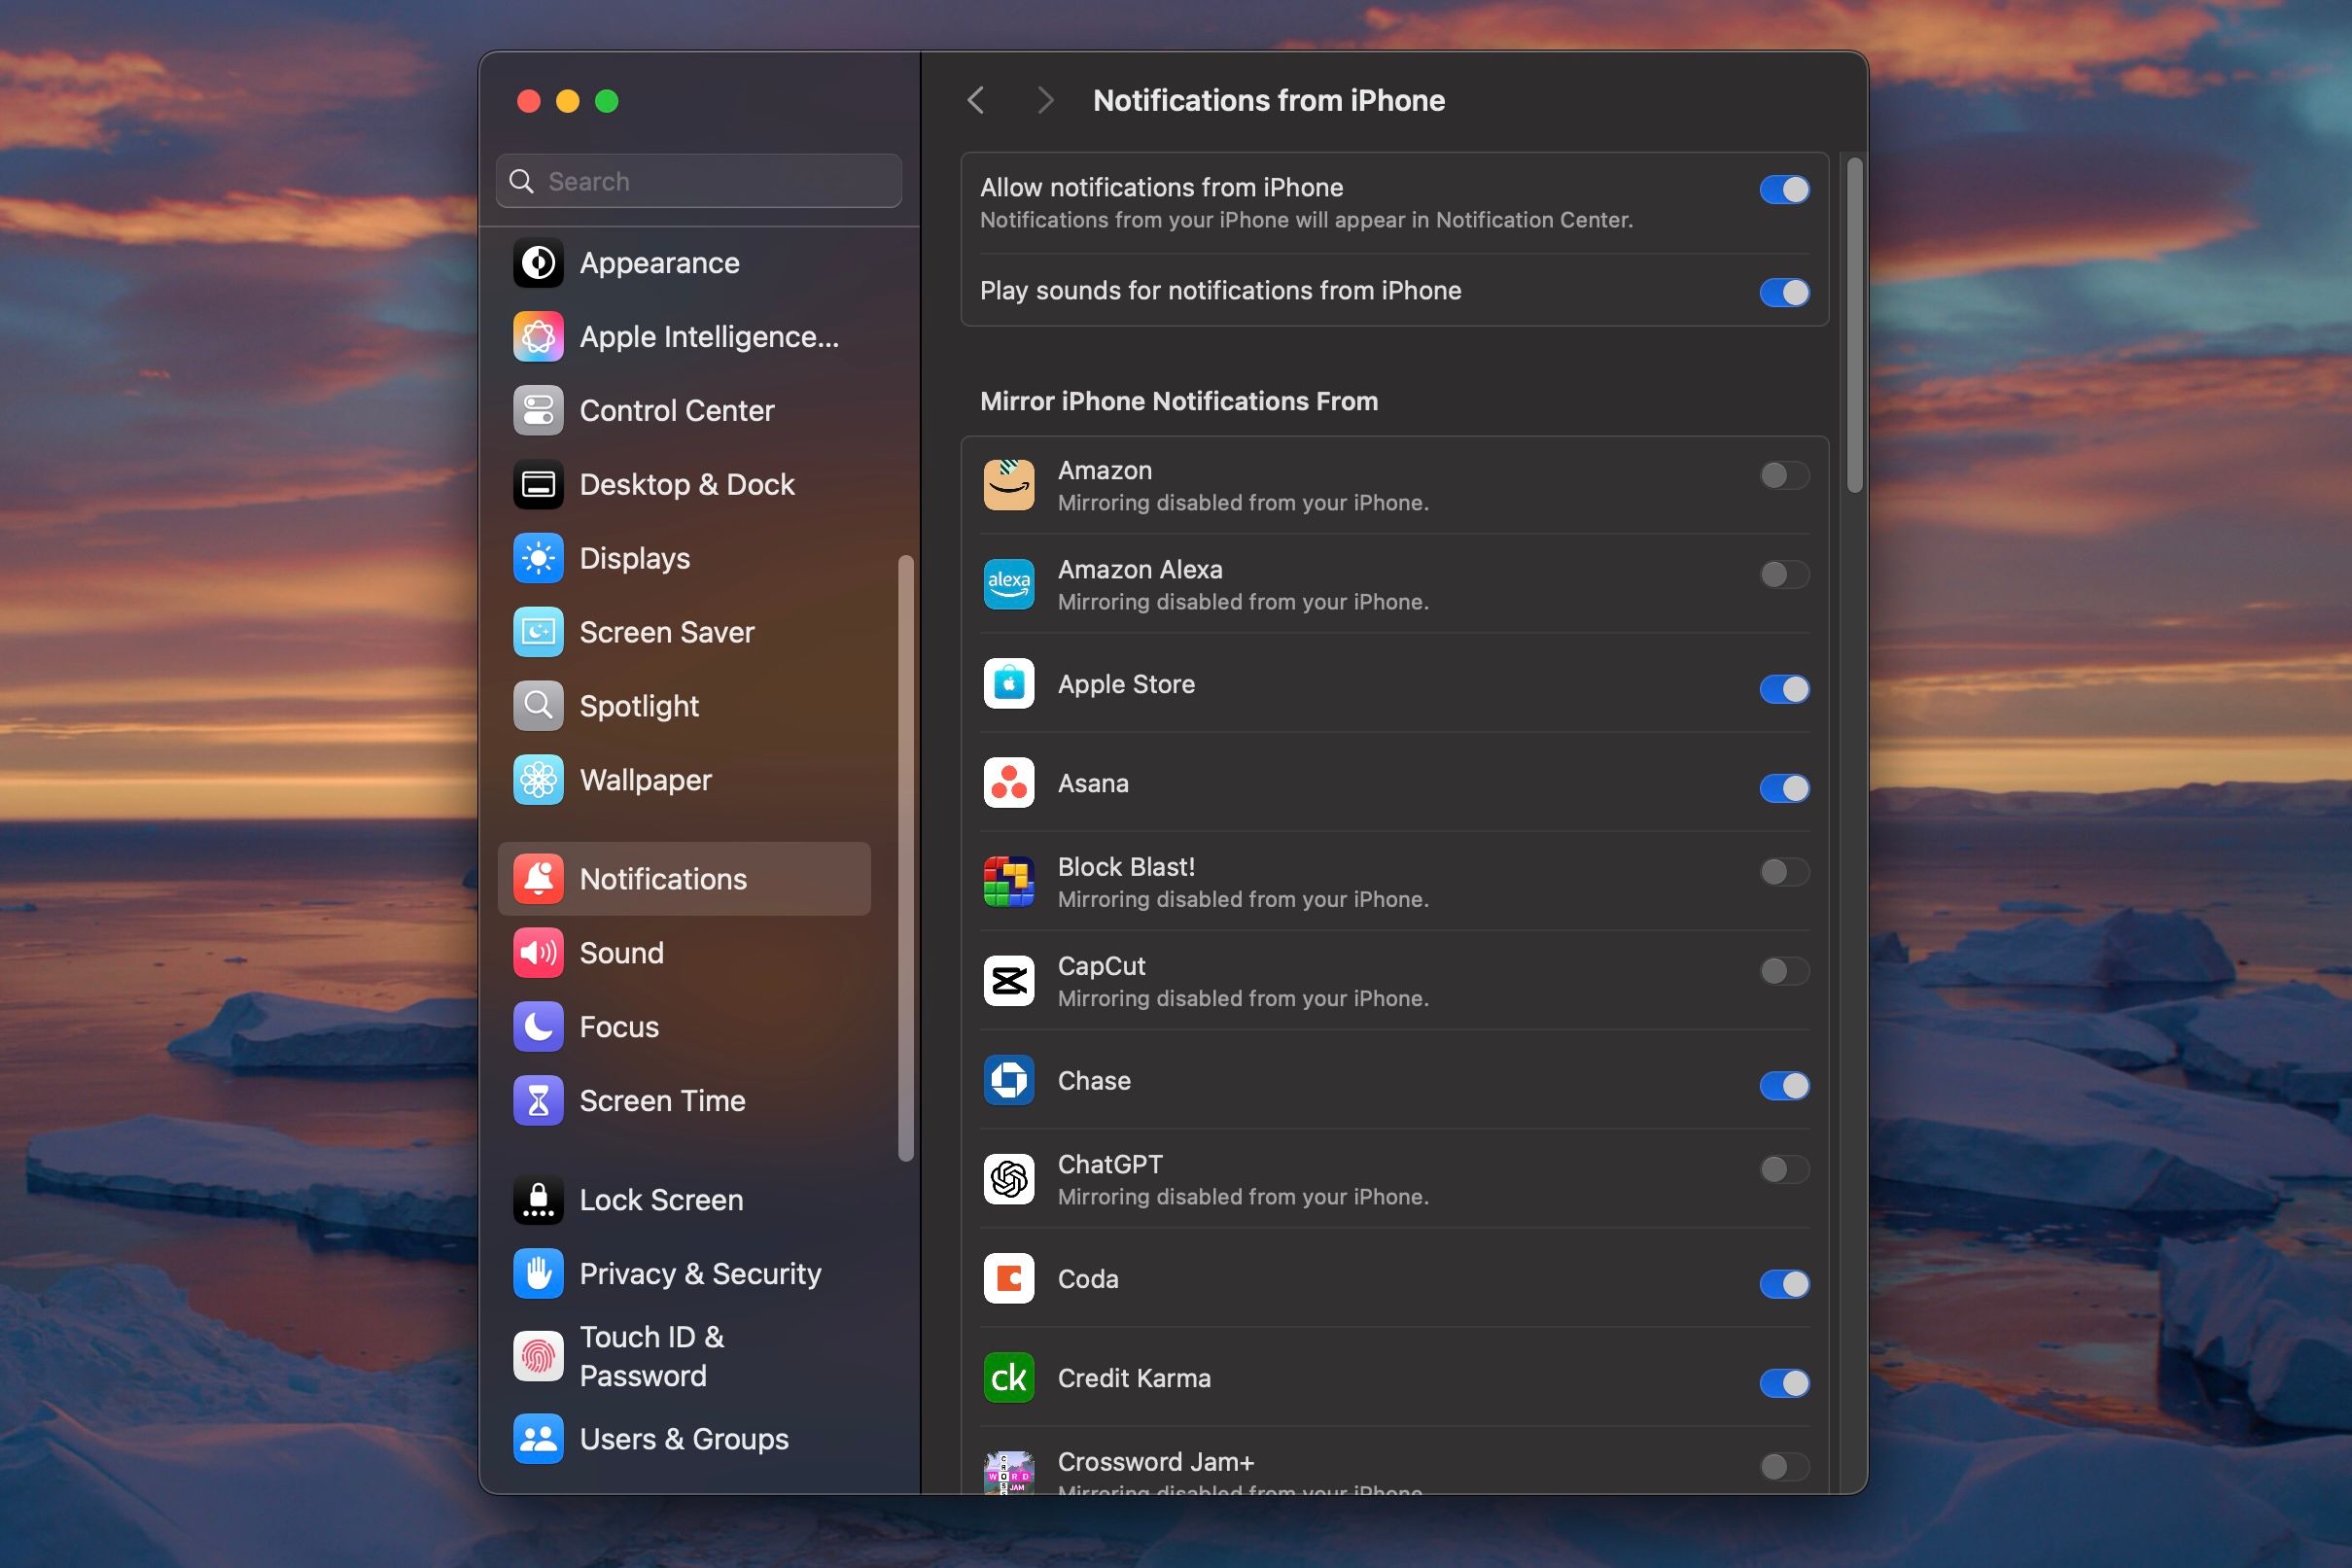Open Privacy & Security settings
Viewport: 2352px width, 1568px height.
[x=684, y=1275]
